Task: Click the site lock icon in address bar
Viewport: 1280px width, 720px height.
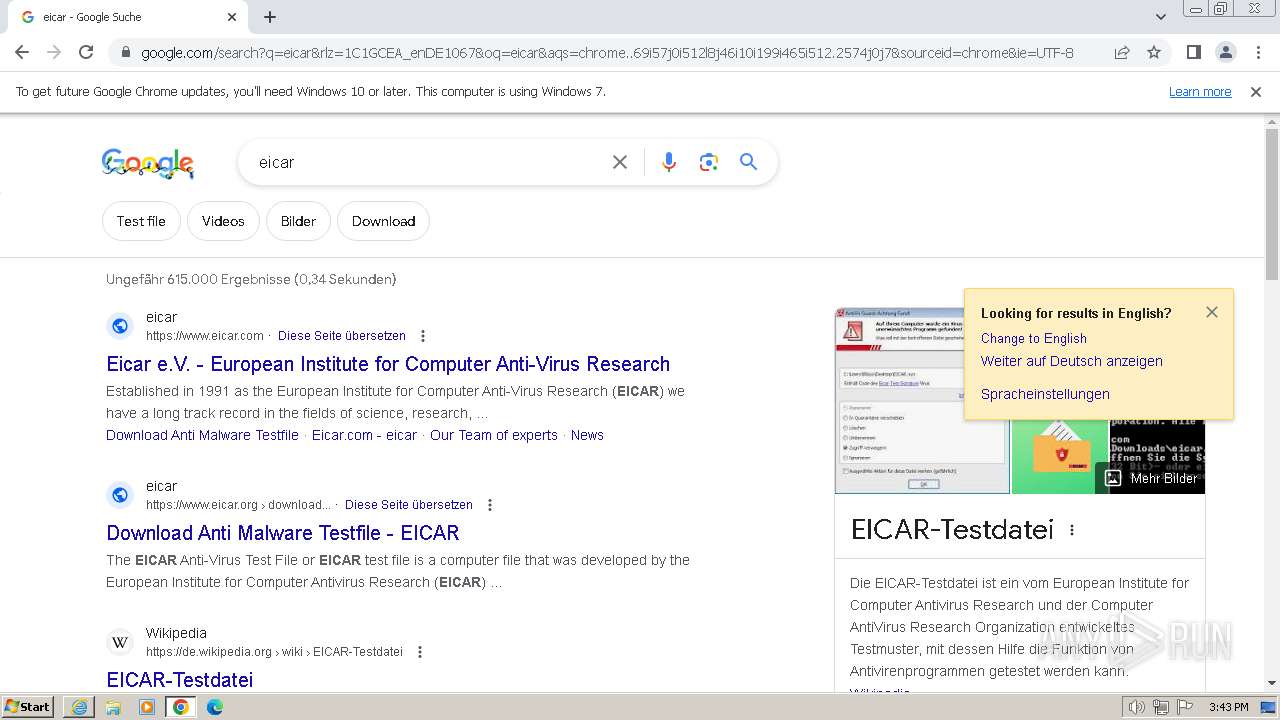Action: 126,52
